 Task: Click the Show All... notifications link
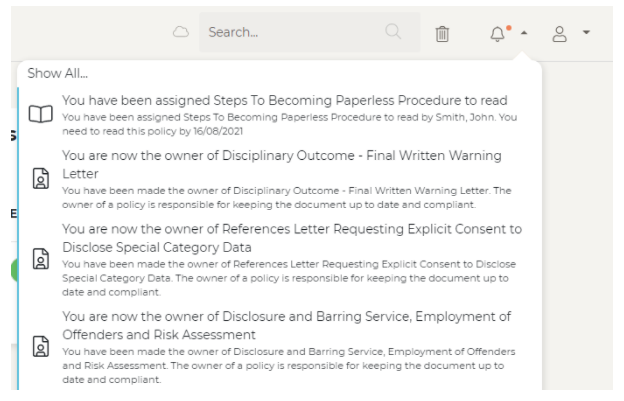tap(57, 73)
